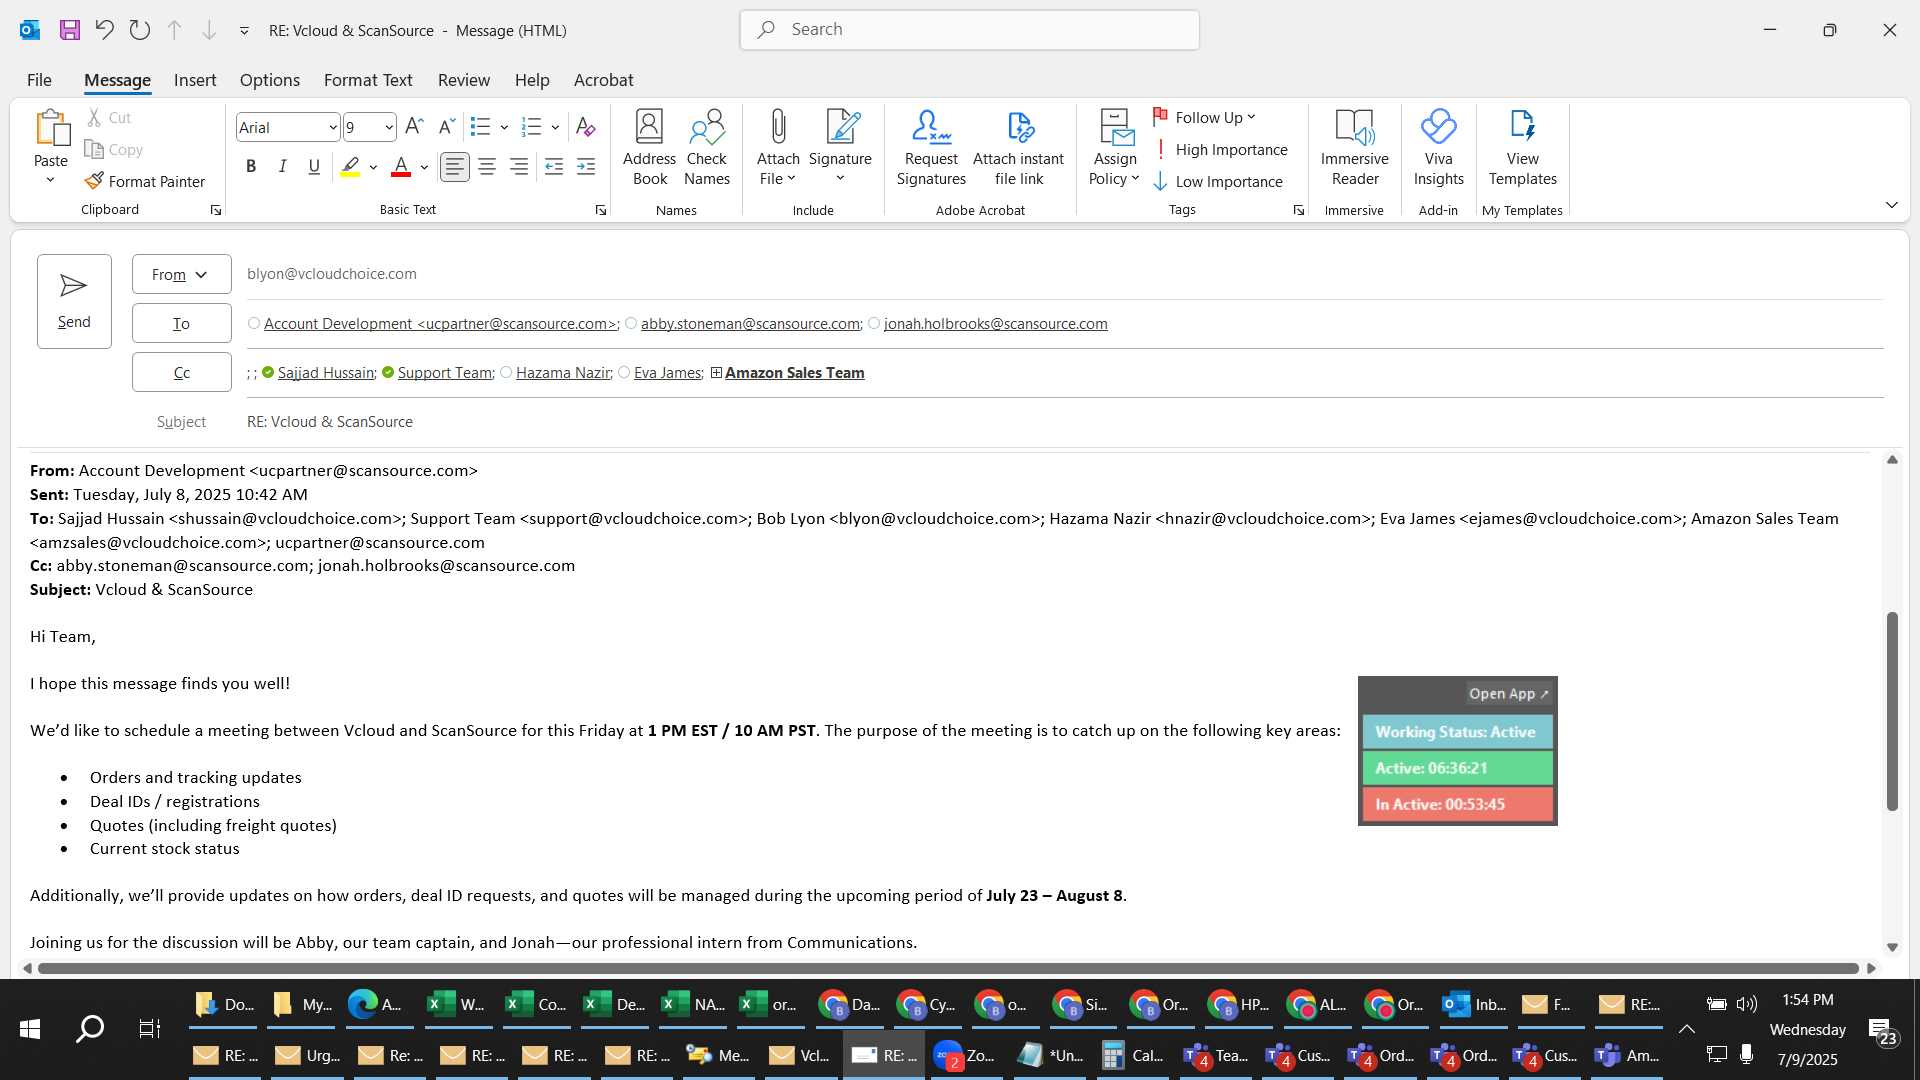Screen dimensions: 1920x1080
Task: Increase indent of paragraph
Action: [586, 167]
